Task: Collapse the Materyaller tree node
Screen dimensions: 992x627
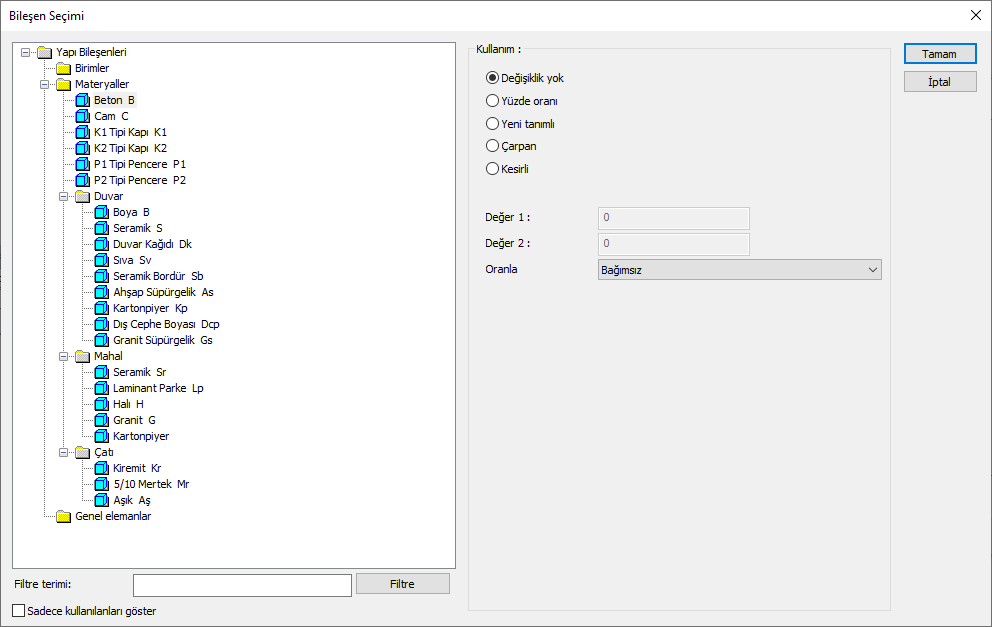Action: [x=44, y=84]
